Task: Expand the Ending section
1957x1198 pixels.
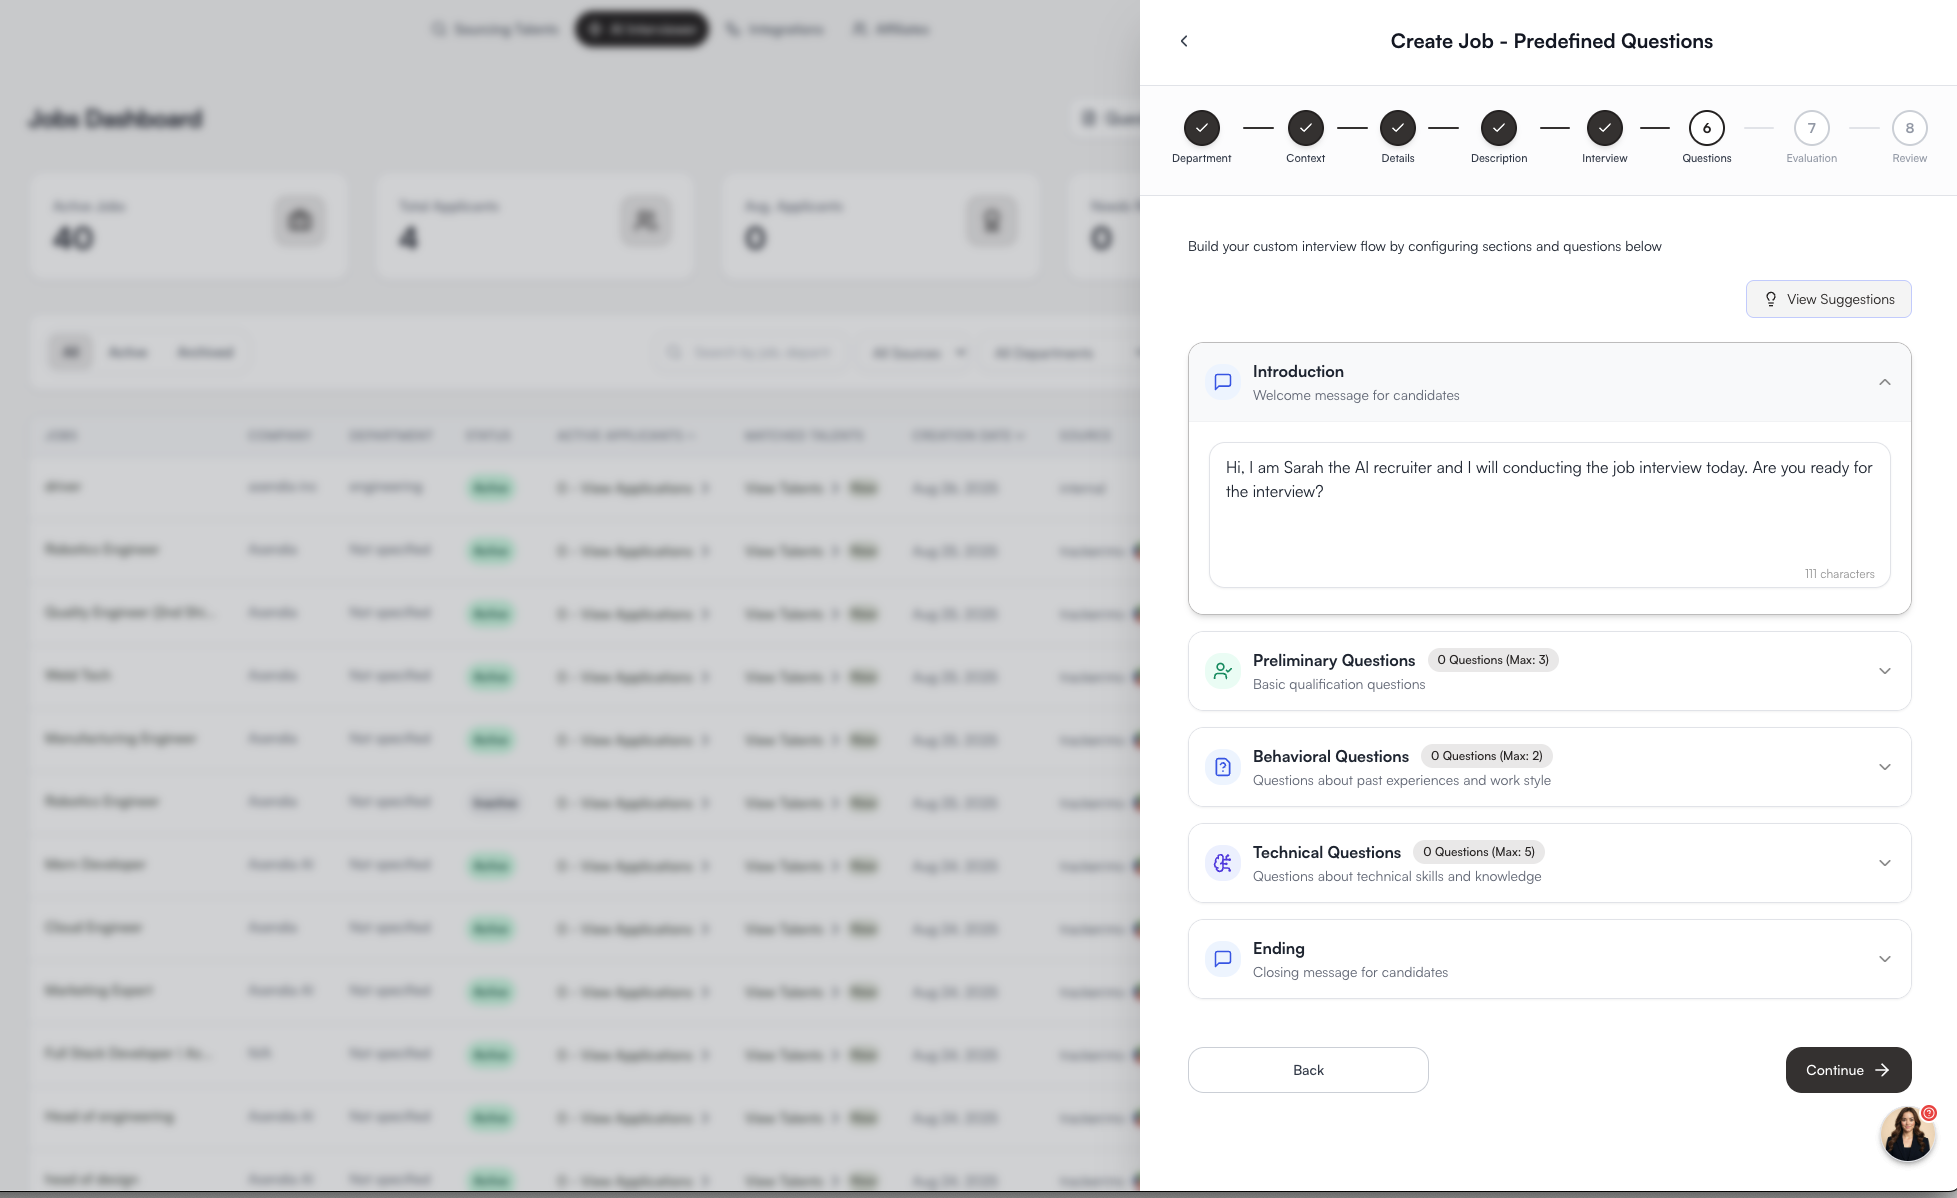Action: coord(1884,959)
